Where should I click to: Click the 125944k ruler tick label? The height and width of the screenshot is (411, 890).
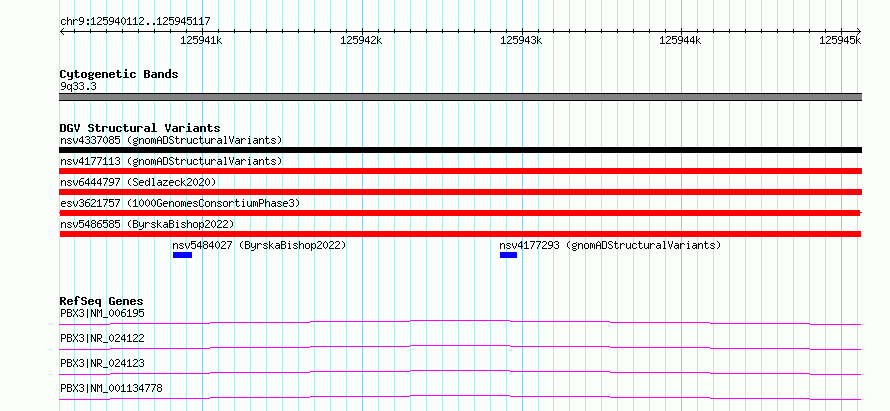tap(681, 40)
